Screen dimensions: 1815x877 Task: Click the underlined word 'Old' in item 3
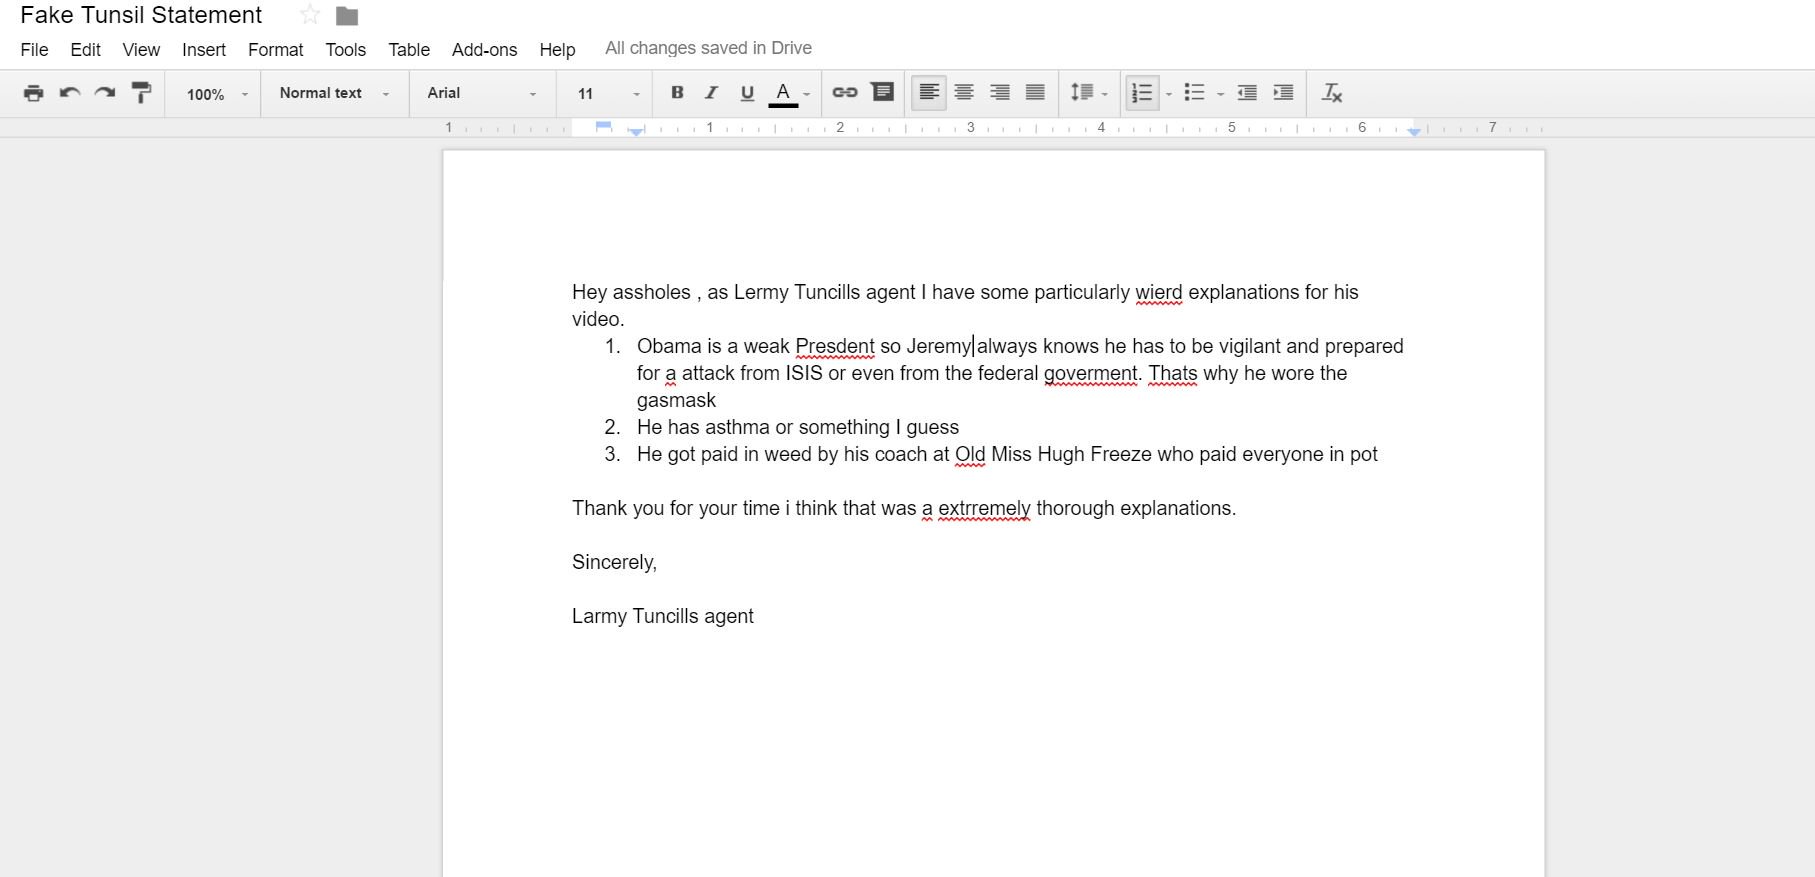coord(970,455)
